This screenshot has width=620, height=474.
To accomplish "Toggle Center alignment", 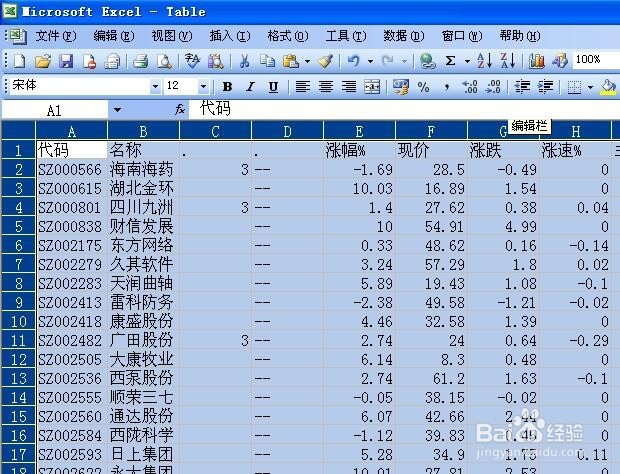I will 326,87.
